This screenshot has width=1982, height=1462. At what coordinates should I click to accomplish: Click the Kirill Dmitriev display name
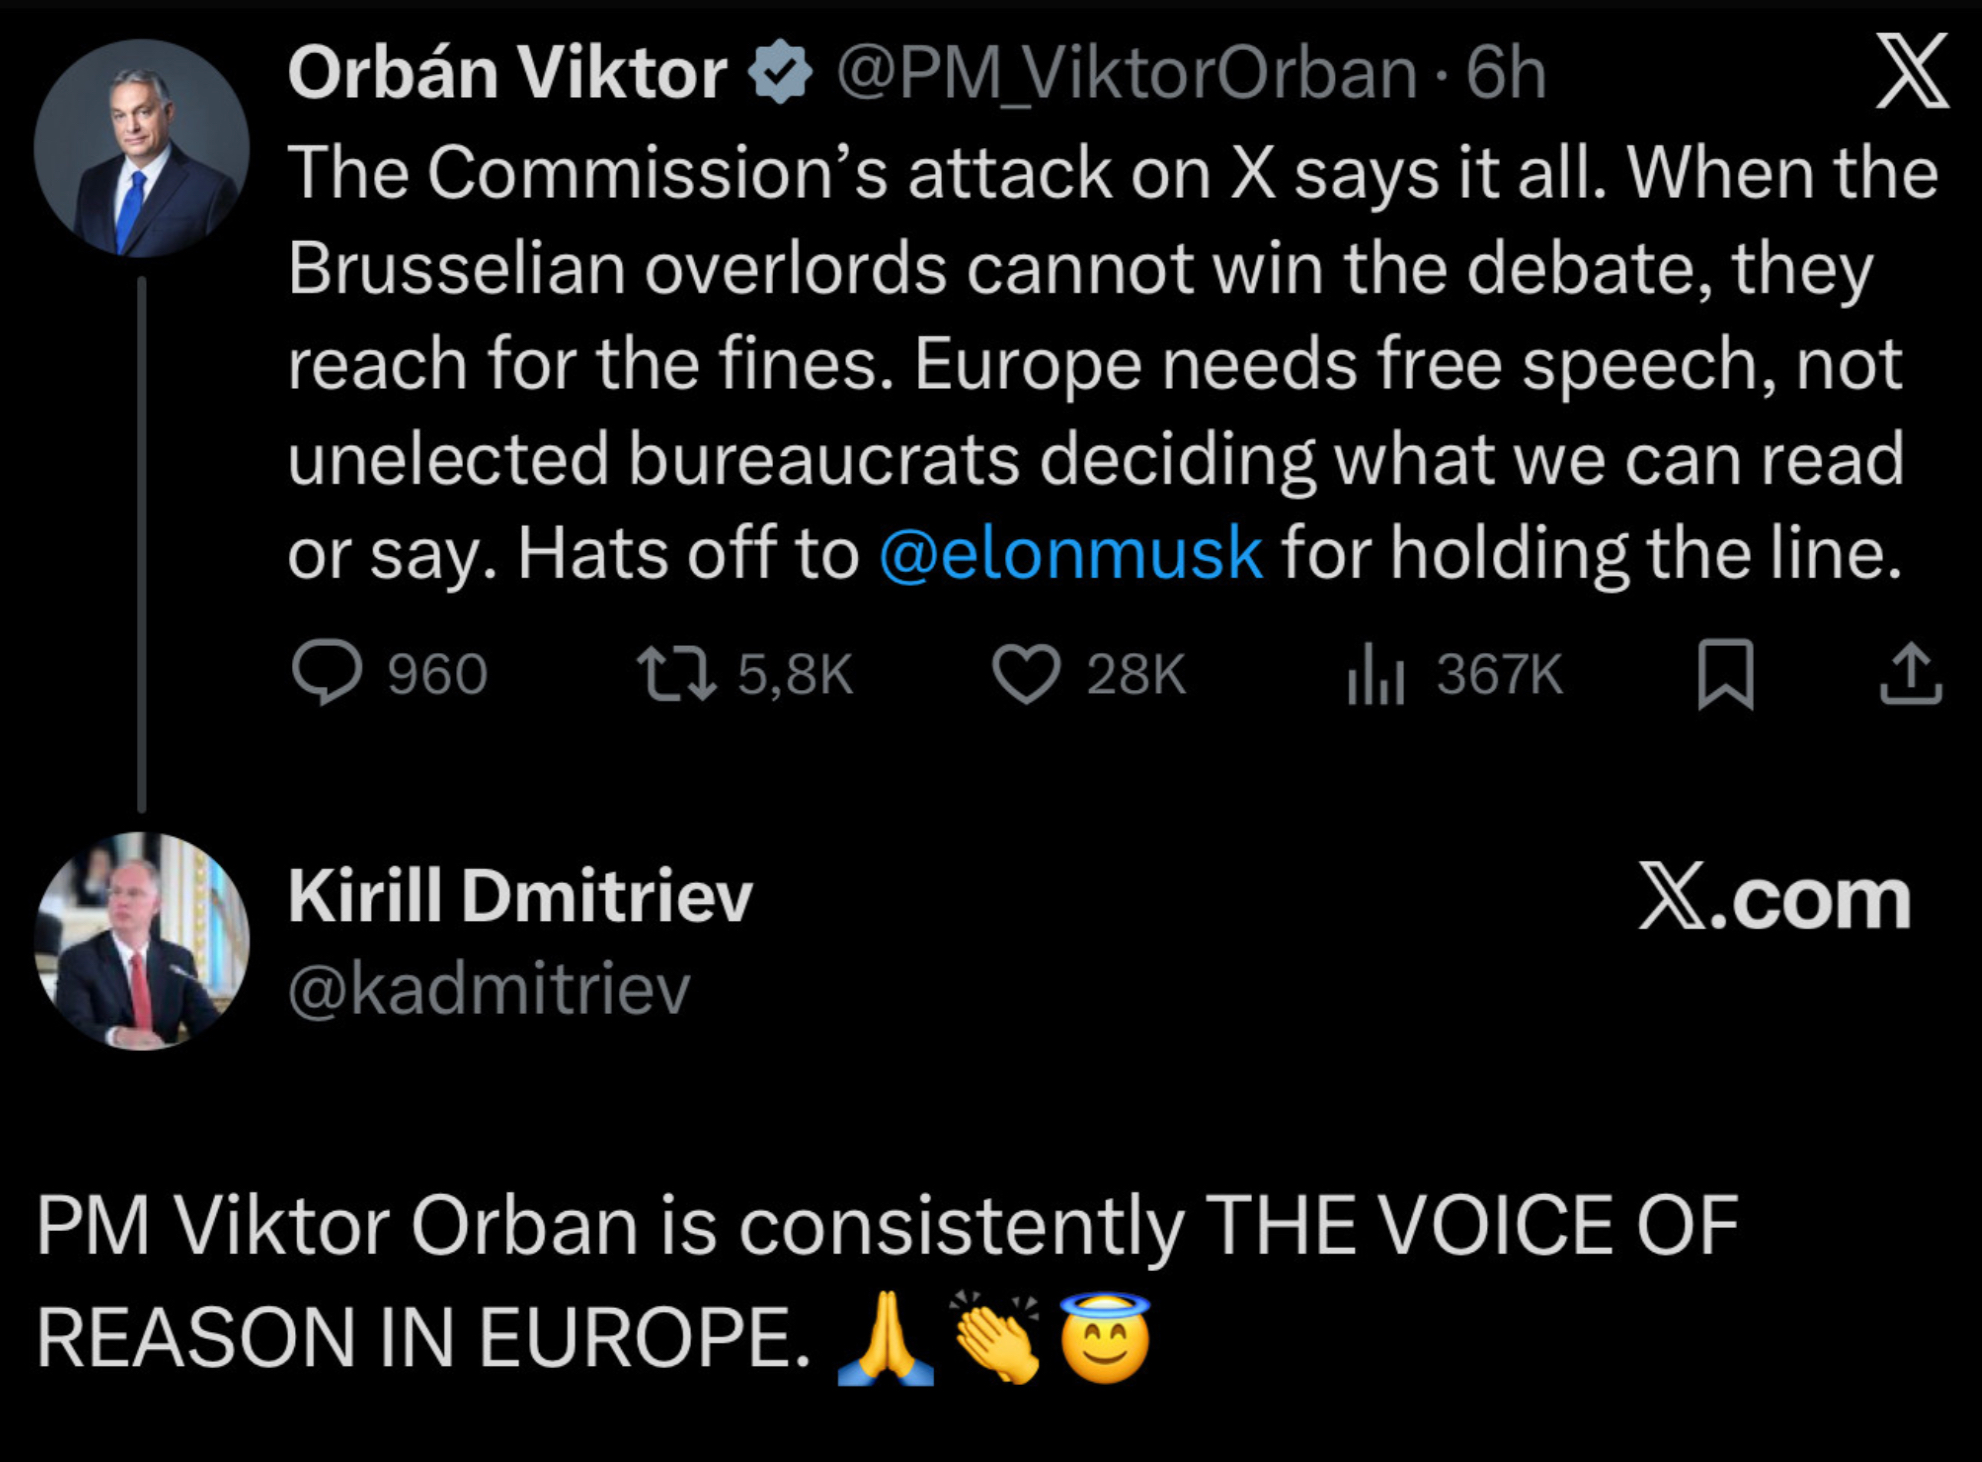coord(520,895)
